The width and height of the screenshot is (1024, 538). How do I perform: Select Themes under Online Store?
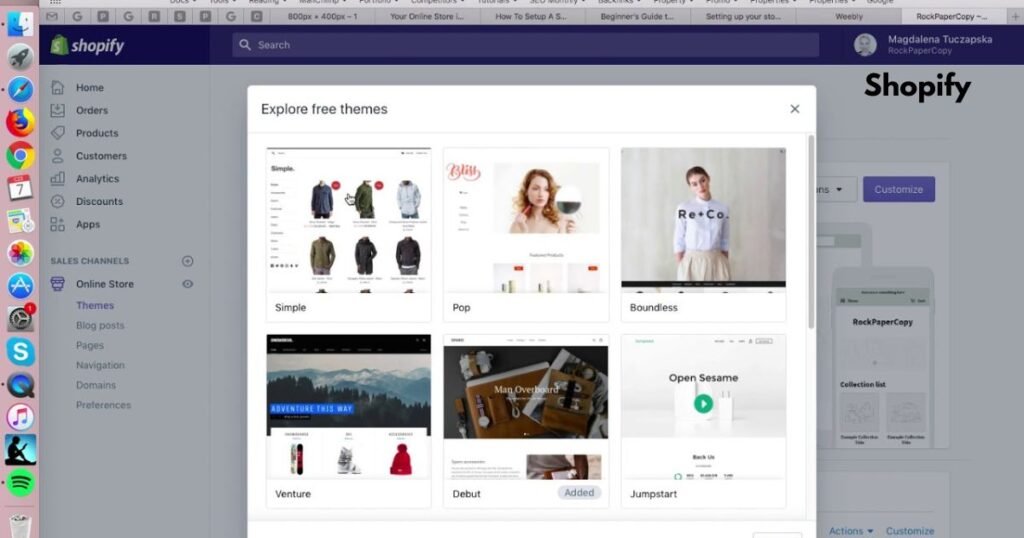click(95, 306)
